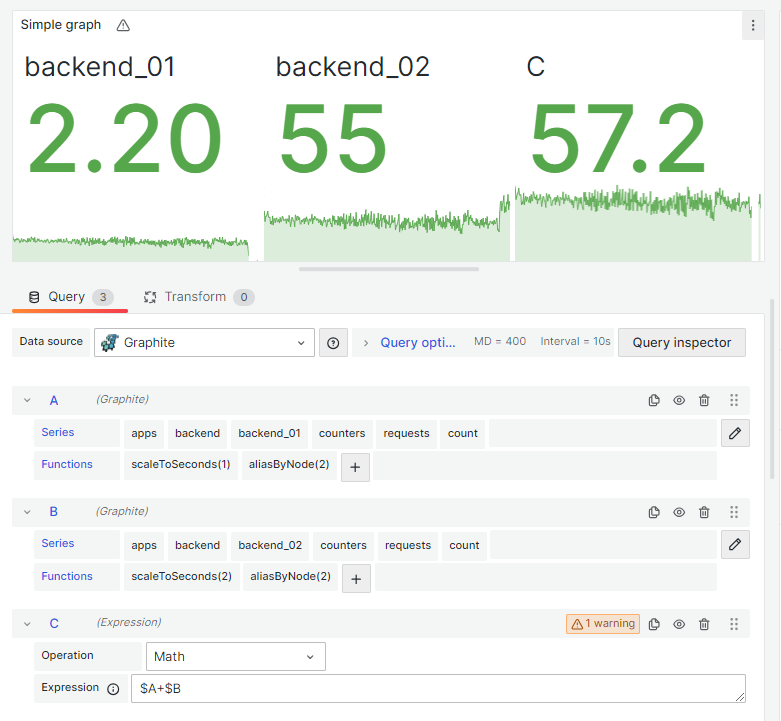Toggle visibility of expression C
The width and height of the screenshot is (781, 721).
click(679, 624)
